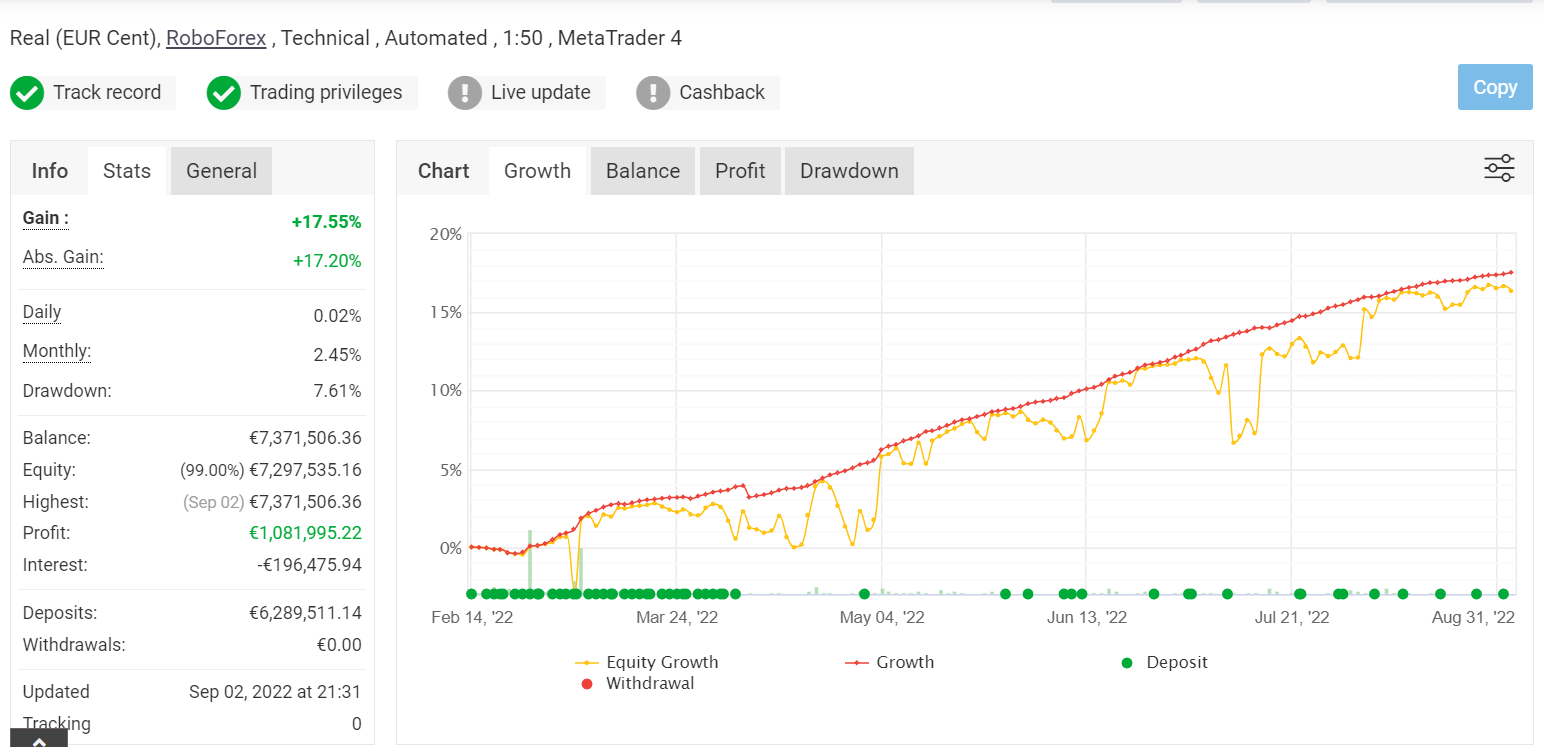Switch chart to the Balance tab
1544x747 pixels.
pyautogui.click(x=643, y=171)
